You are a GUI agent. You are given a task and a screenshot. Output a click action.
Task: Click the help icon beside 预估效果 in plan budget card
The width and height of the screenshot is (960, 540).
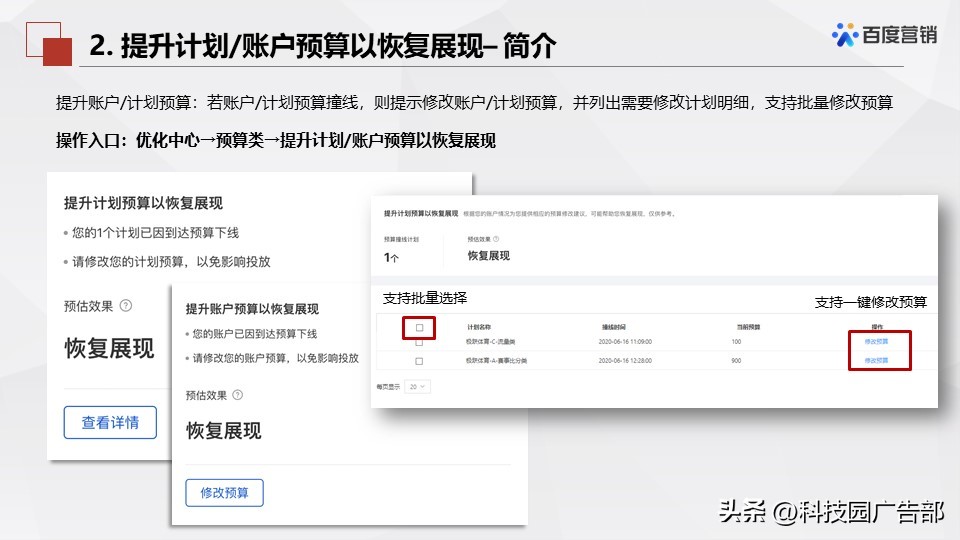[126, 305]
